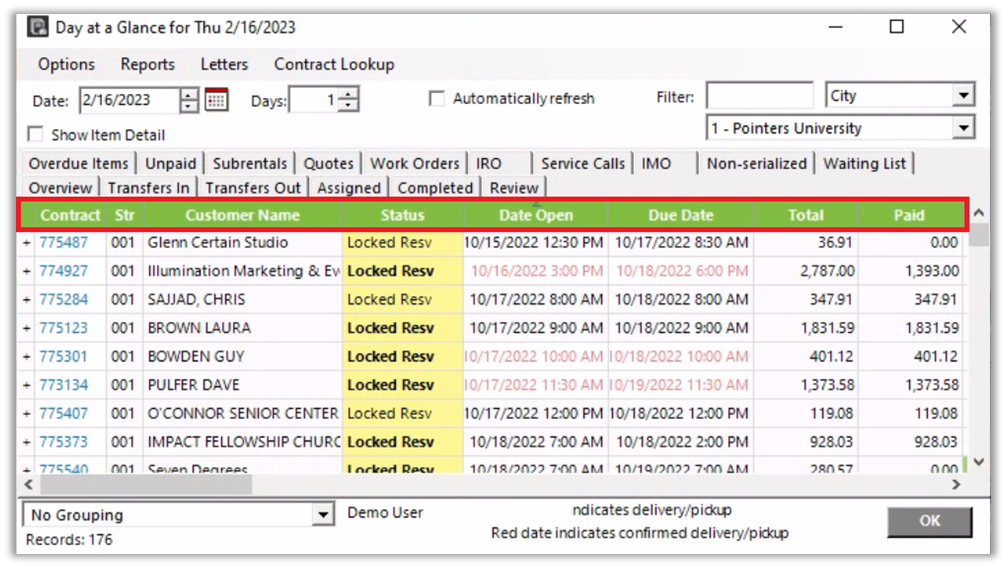Open contract link 774927

click(x=63, y=271)
